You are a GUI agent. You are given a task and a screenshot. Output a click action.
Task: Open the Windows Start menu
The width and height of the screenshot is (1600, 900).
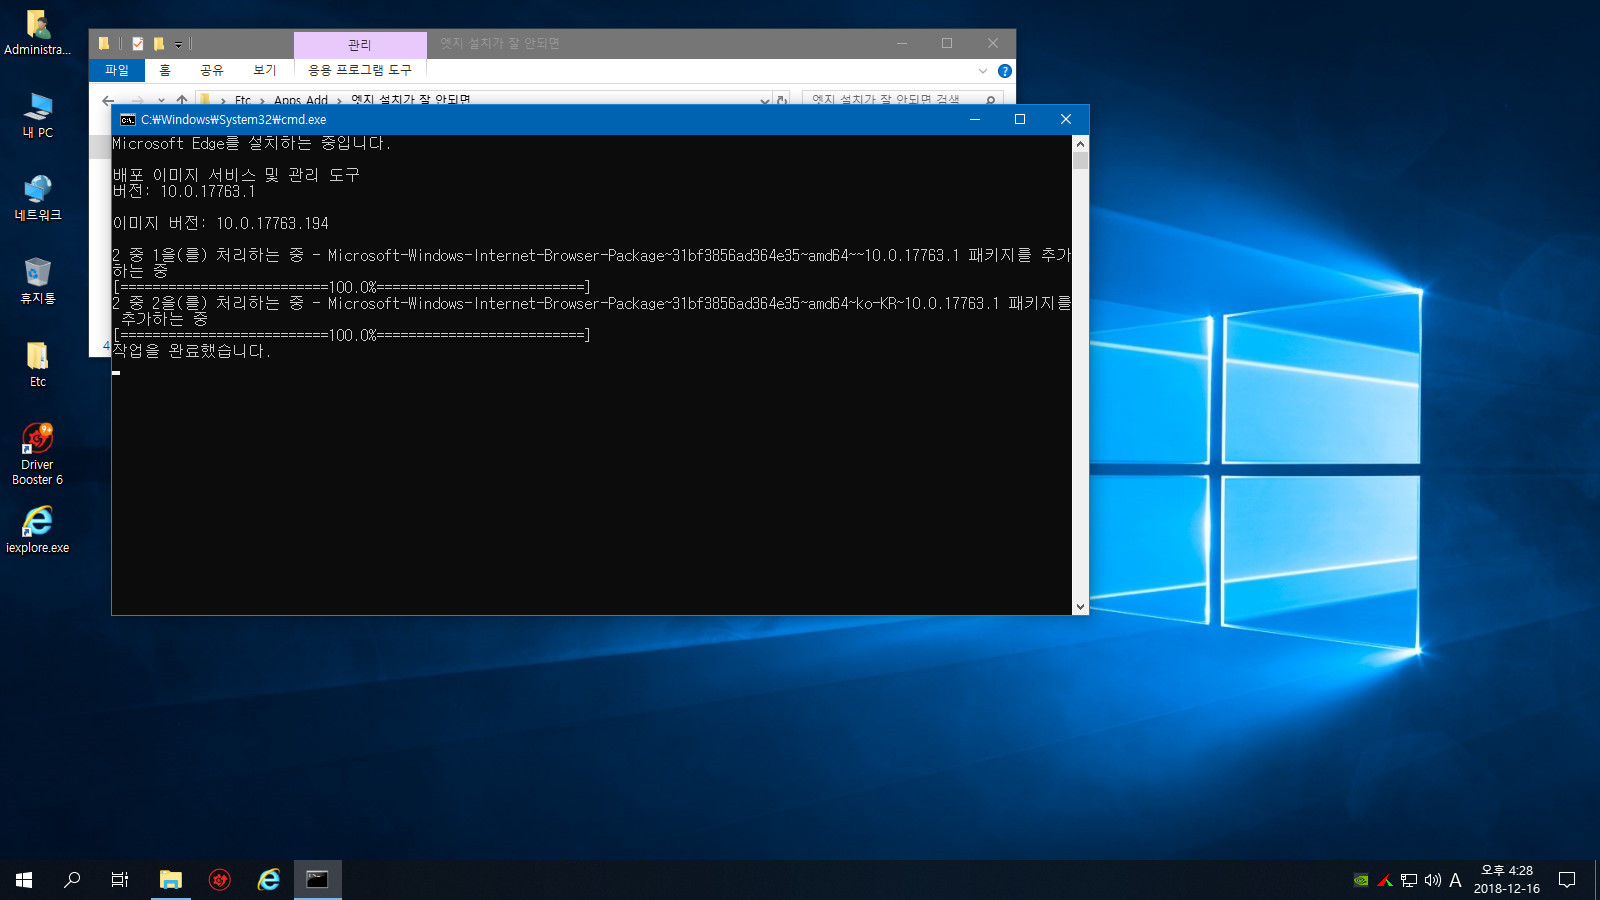(x=24, y=880)
